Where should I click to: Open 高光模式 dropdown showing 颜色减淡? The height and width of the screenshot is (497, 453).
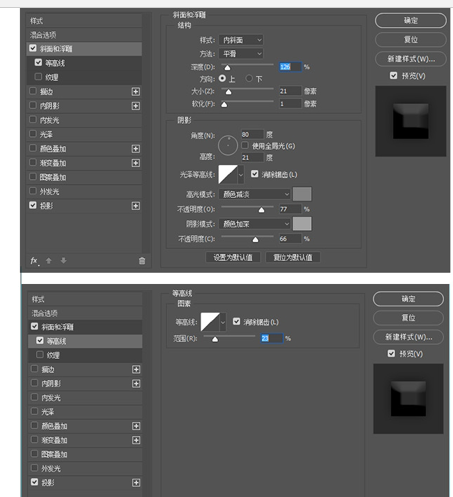[255, 194]
